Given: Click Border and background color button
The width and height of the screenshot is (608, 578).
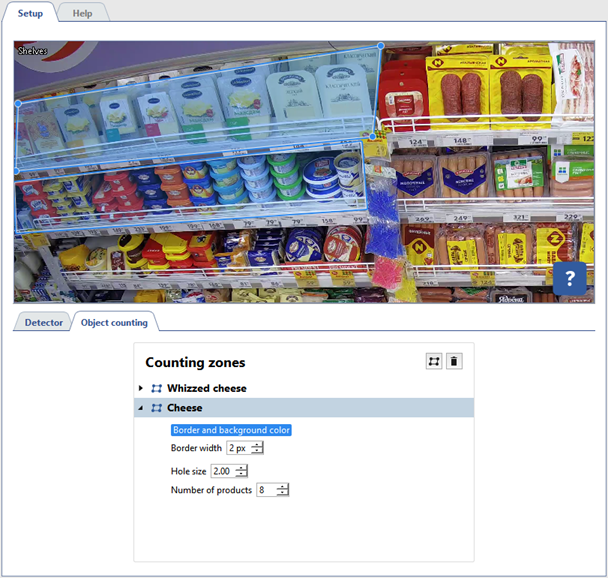Looking at the screenshot, I should click(231, 430).
